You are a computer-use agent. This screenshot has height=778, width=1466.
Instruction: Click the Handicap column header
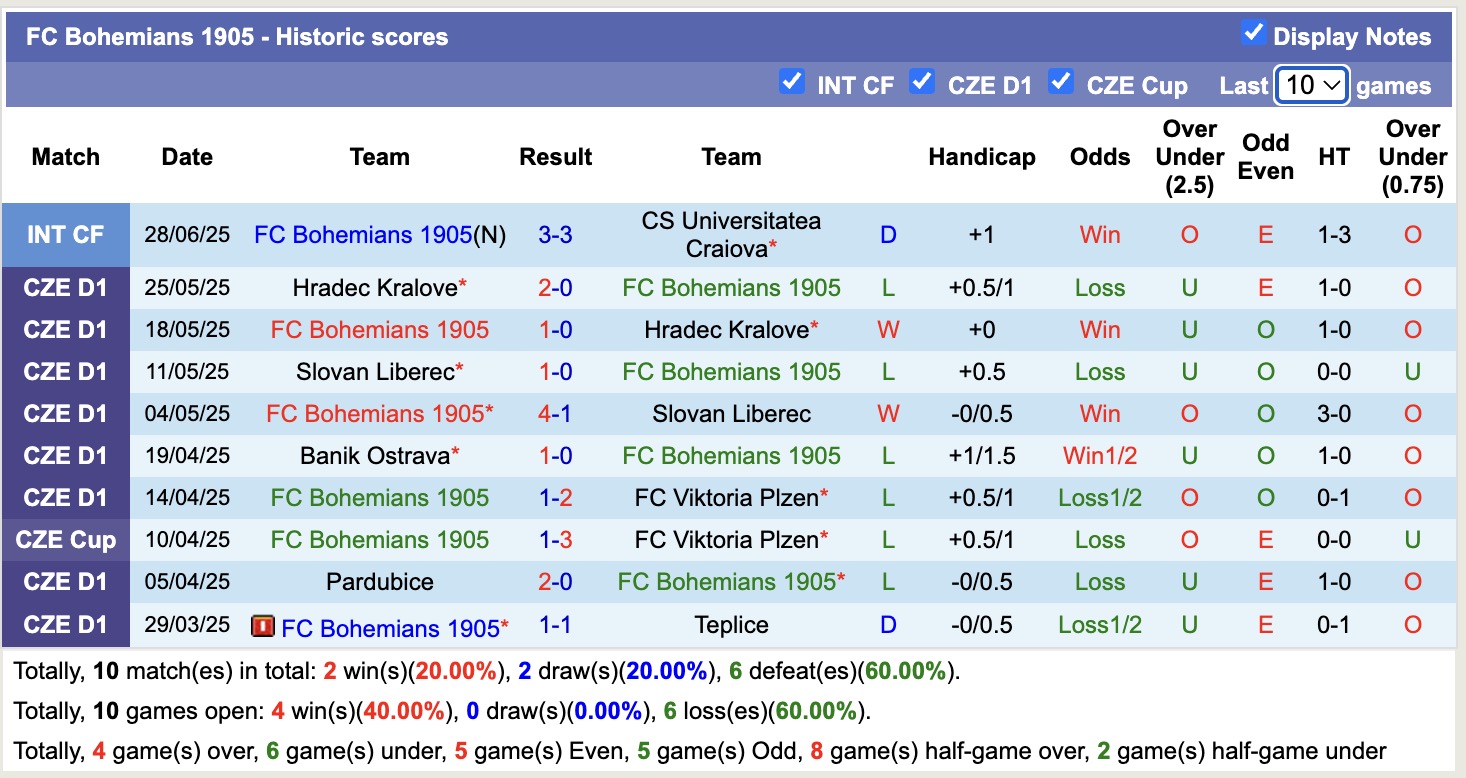(x=981, y=157)
